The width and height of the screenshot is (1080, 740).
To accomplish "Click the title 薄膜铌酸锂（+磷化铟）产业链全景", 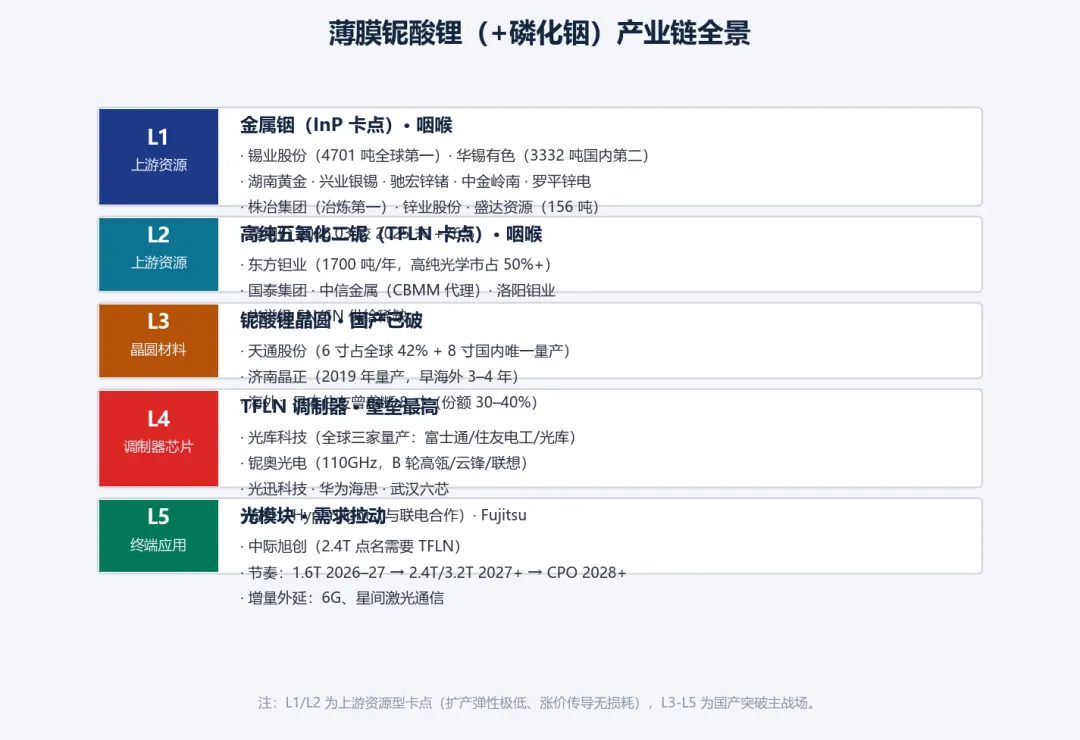I will point(539,33).
